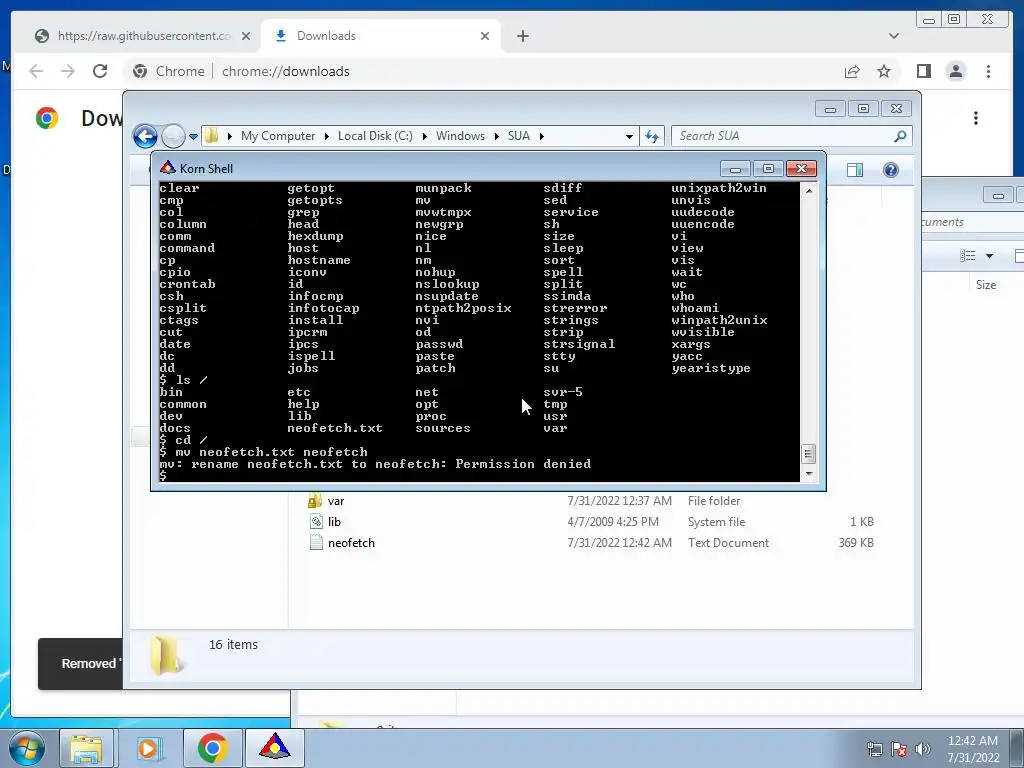Screen dimensions: 1024x768
Task: Click the search magnifier icon
Action: (900, 136)
